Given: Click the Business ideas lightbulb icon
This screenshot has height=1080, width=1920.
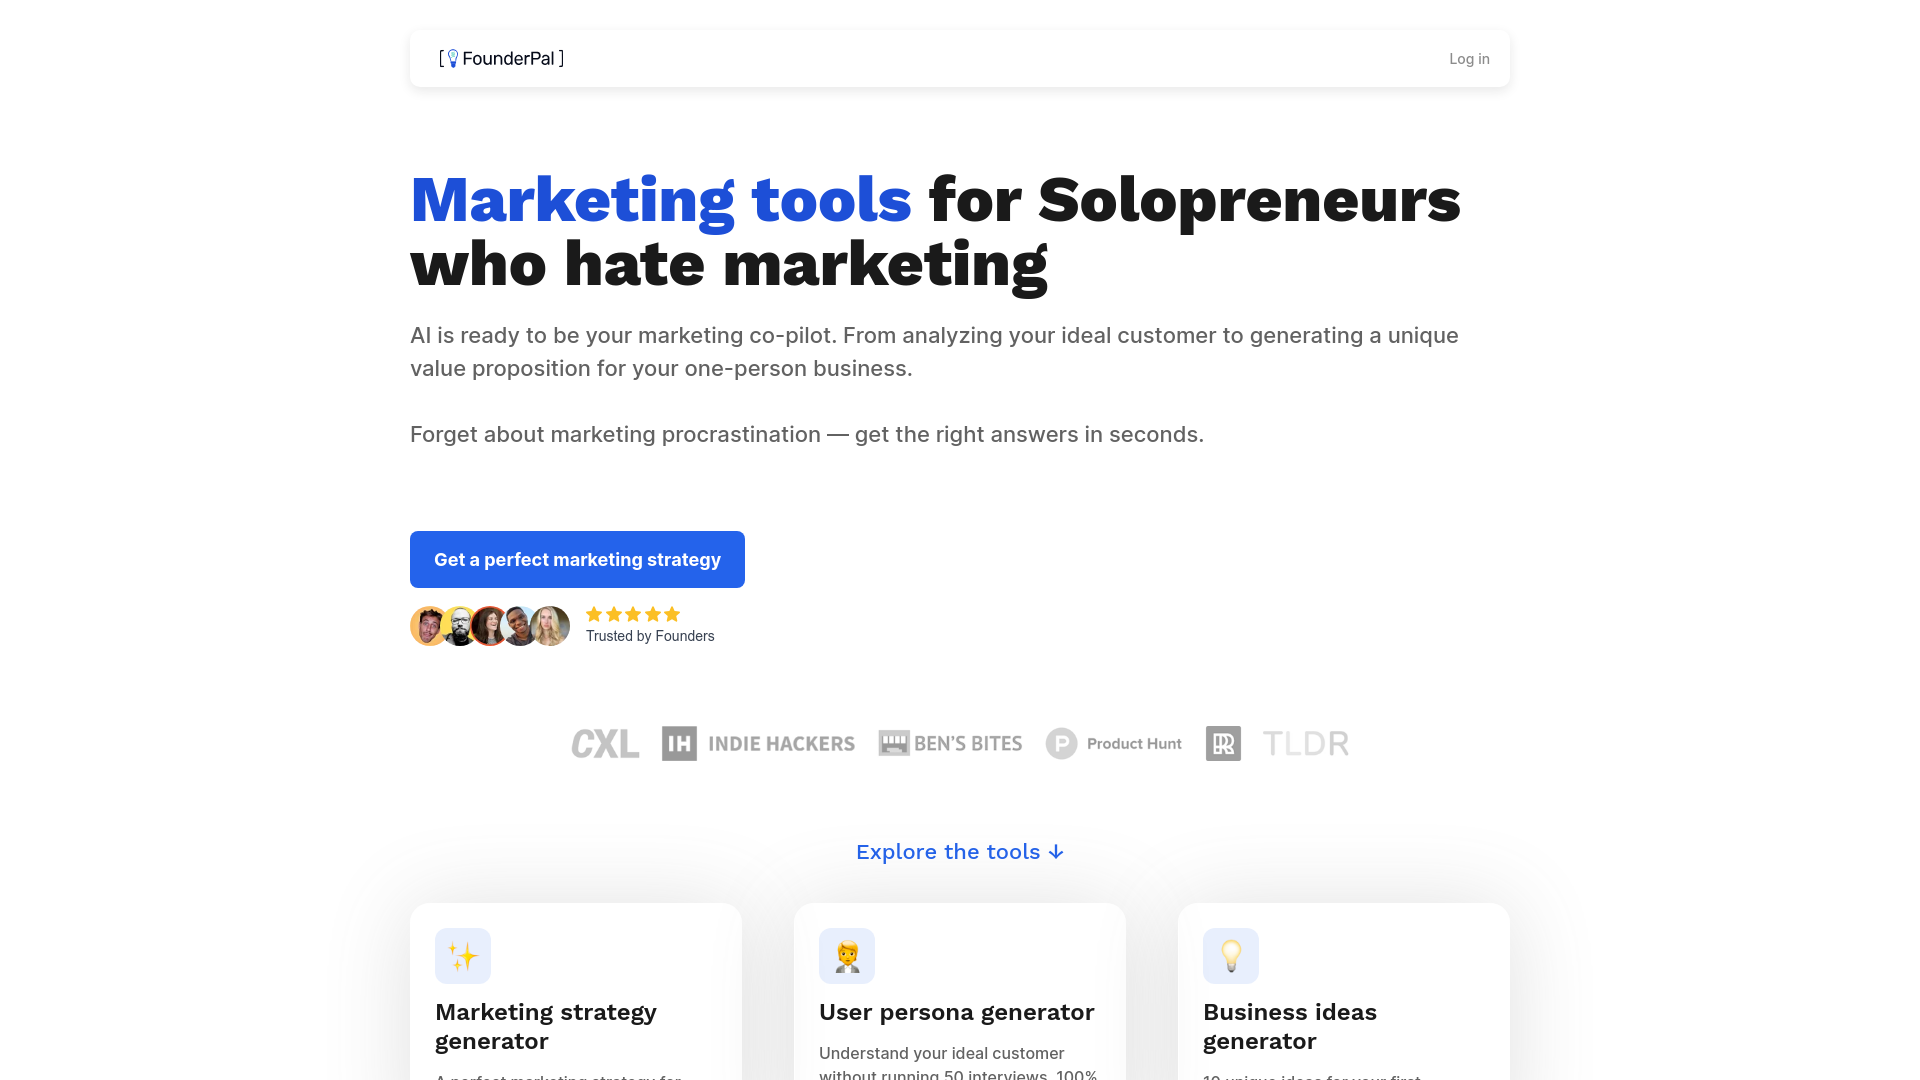Looking at the screenshot, I should point(1231,956).
